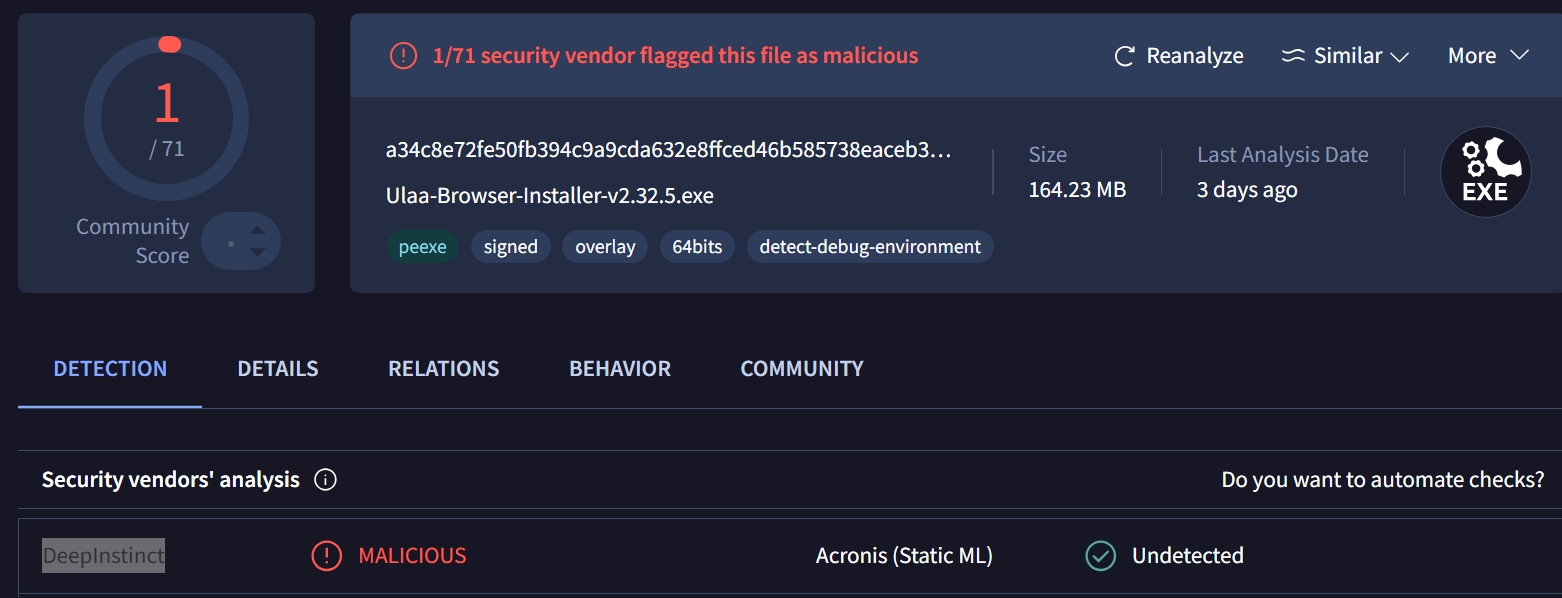
Task: Open the RELATIONS tab
Action: [x=443, y=369]
